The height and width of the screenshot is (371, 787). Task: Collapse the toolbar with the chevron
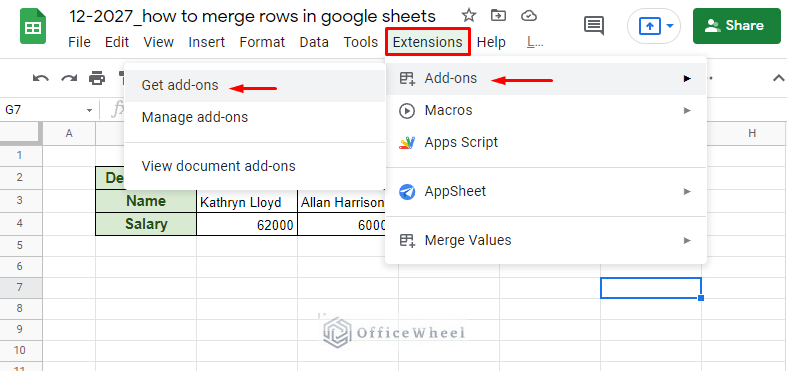778,78
